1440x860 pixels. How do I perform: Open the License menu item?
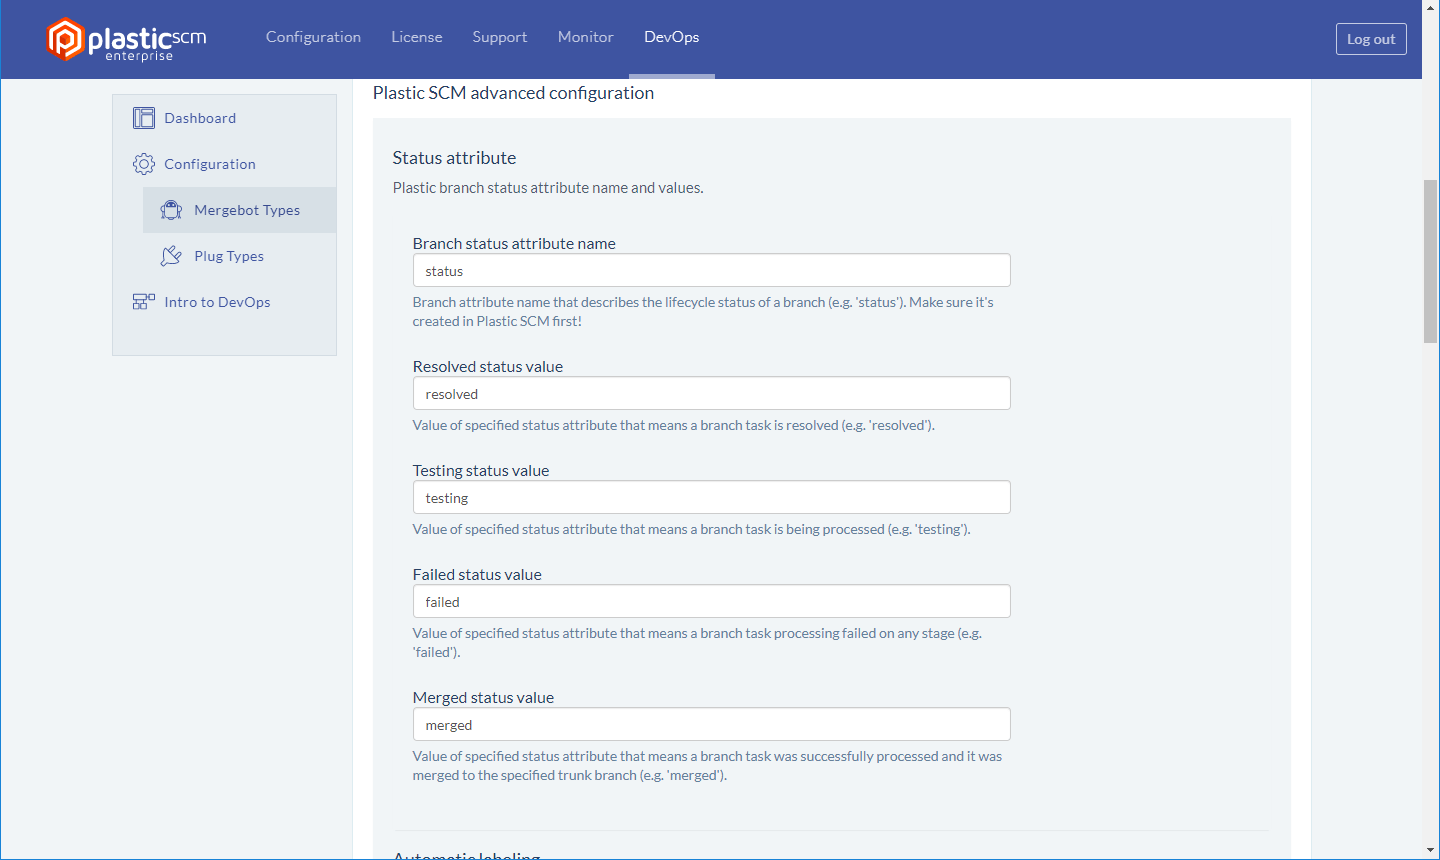coord(417,37)
